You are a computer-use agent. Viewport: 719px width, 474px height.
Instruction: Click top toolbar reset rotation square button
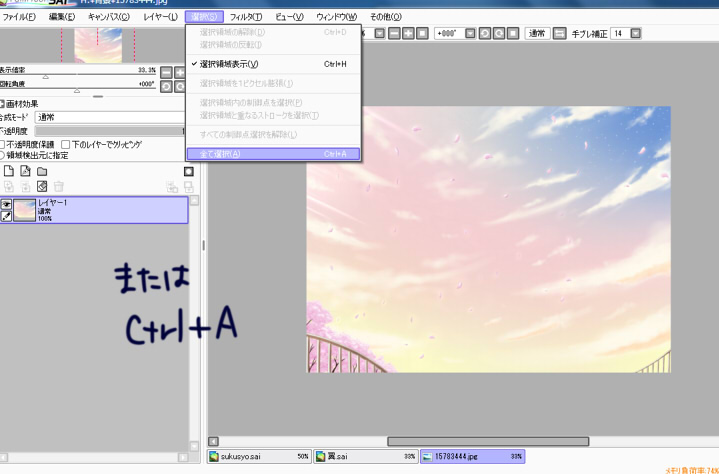[x=513, y=33]
